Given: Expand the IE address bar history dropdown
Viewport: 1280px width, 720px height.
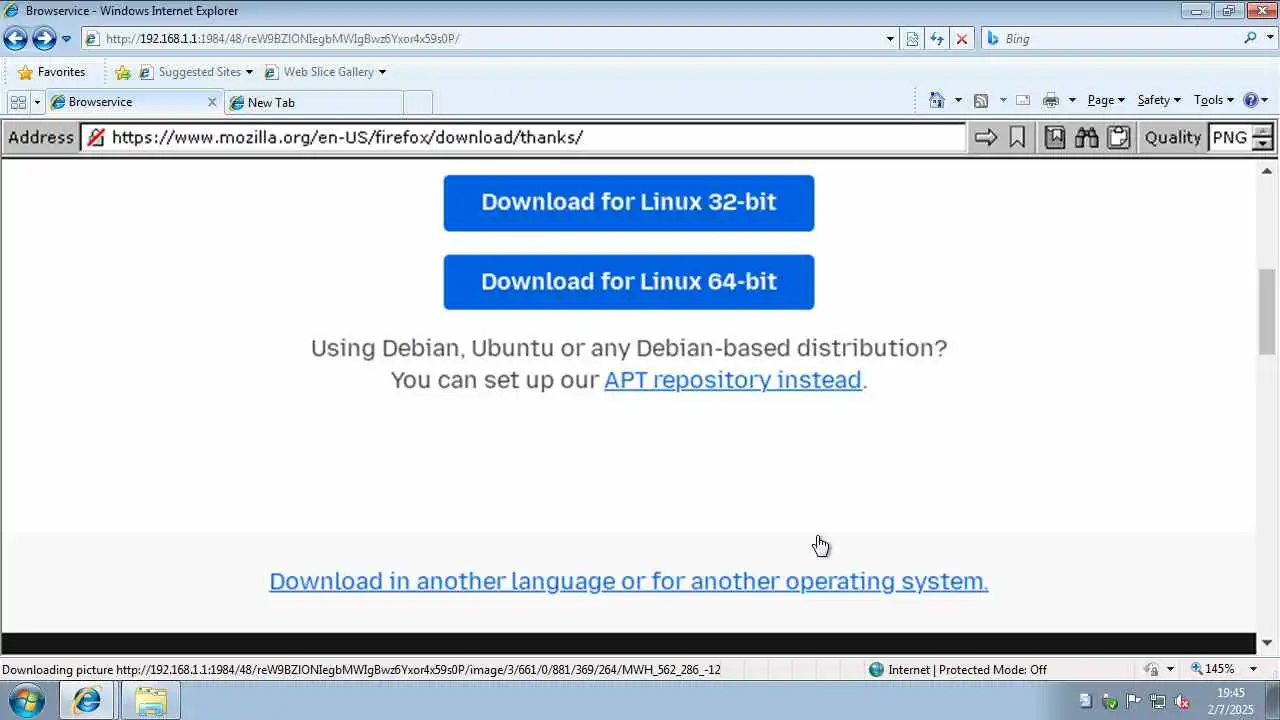Looking at the screenshot, I should coord(890,39).
